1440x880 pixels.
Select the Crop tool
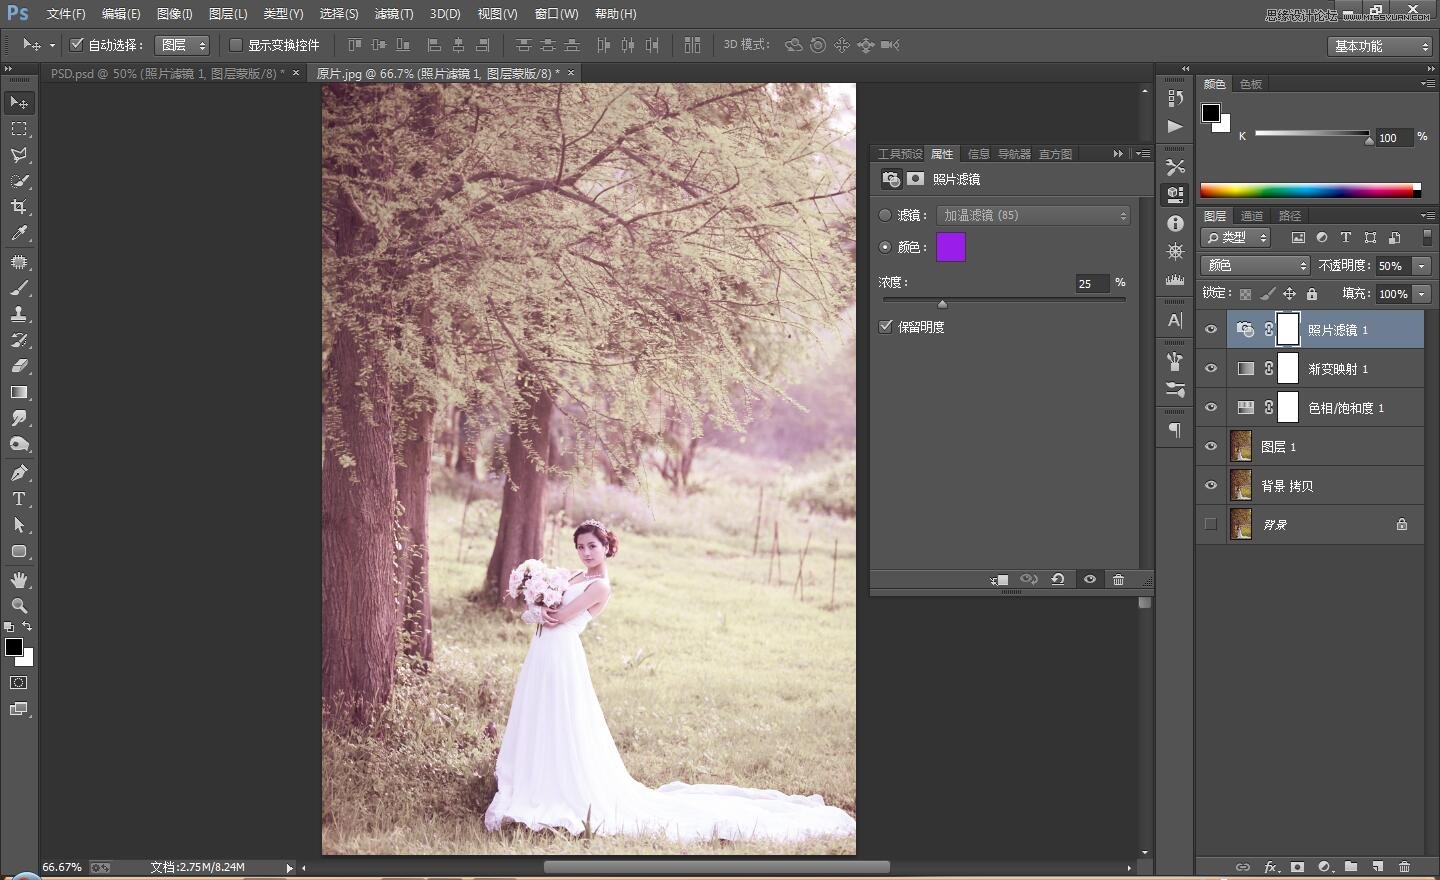pyautogui.click(x=19, y=207)
